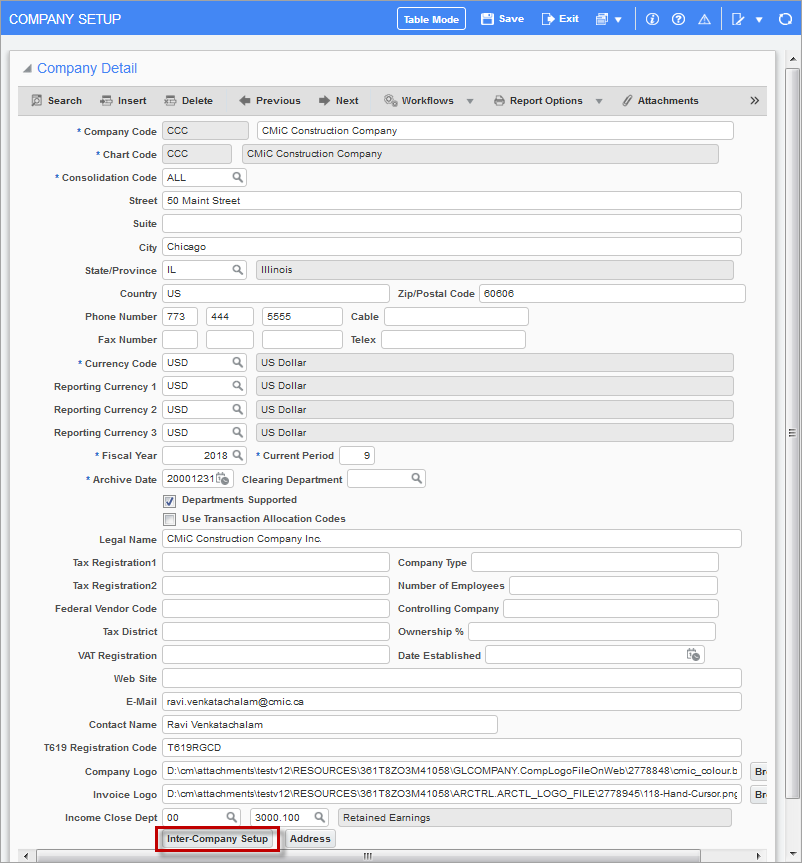
Task: Open lookup for Reporting Currency 3
Action: [237, 432]
